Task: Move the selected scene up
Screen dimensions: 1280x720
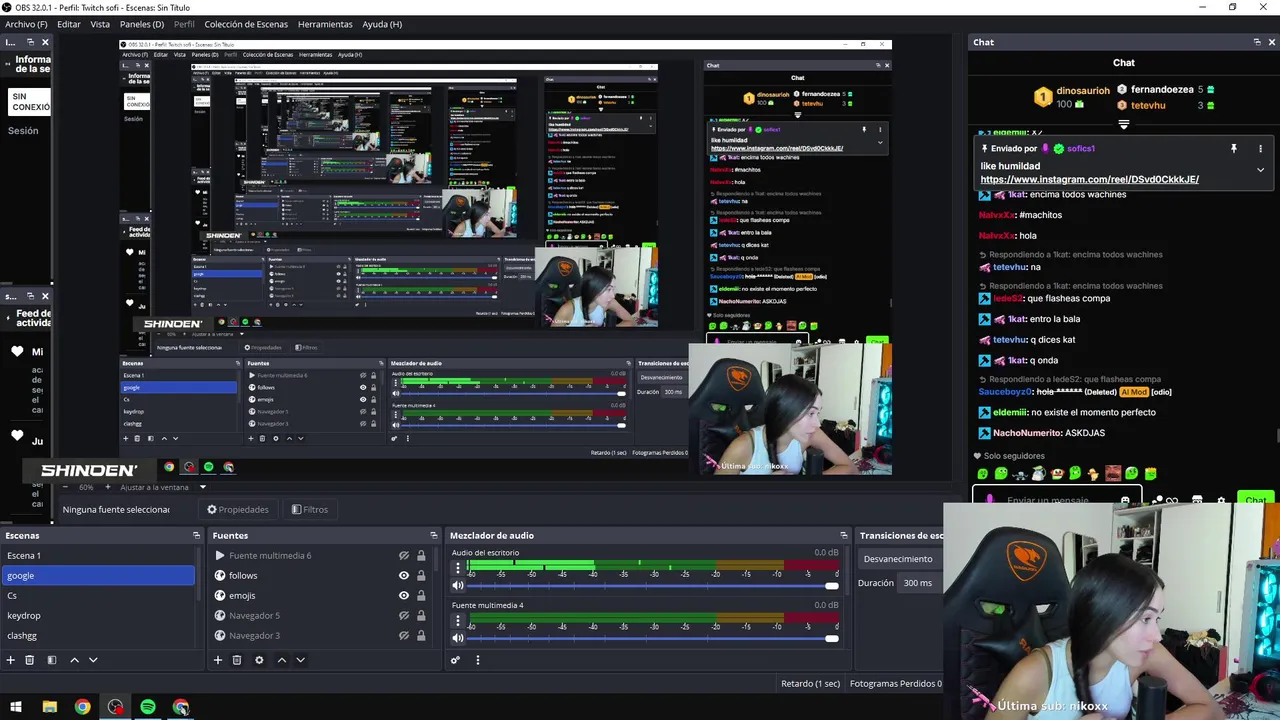Action: click(74, 660)
